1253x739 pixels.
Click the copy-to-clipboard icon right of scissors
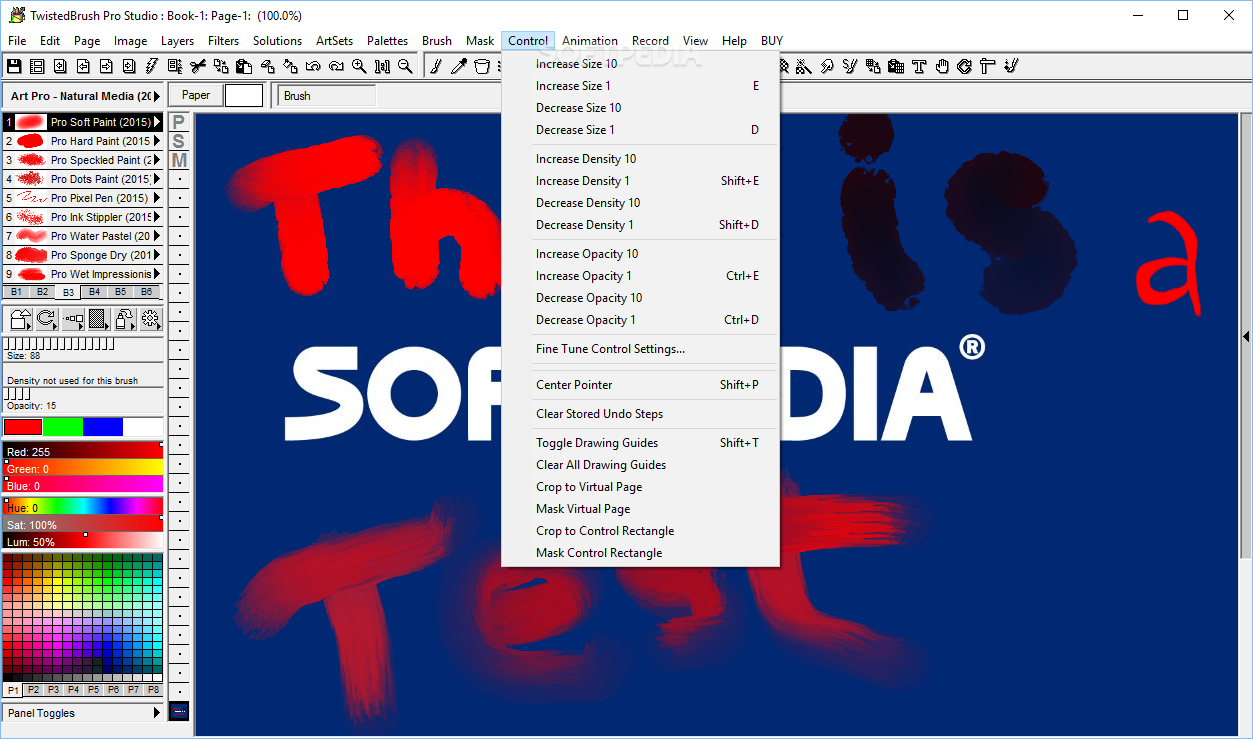(221, 66)
